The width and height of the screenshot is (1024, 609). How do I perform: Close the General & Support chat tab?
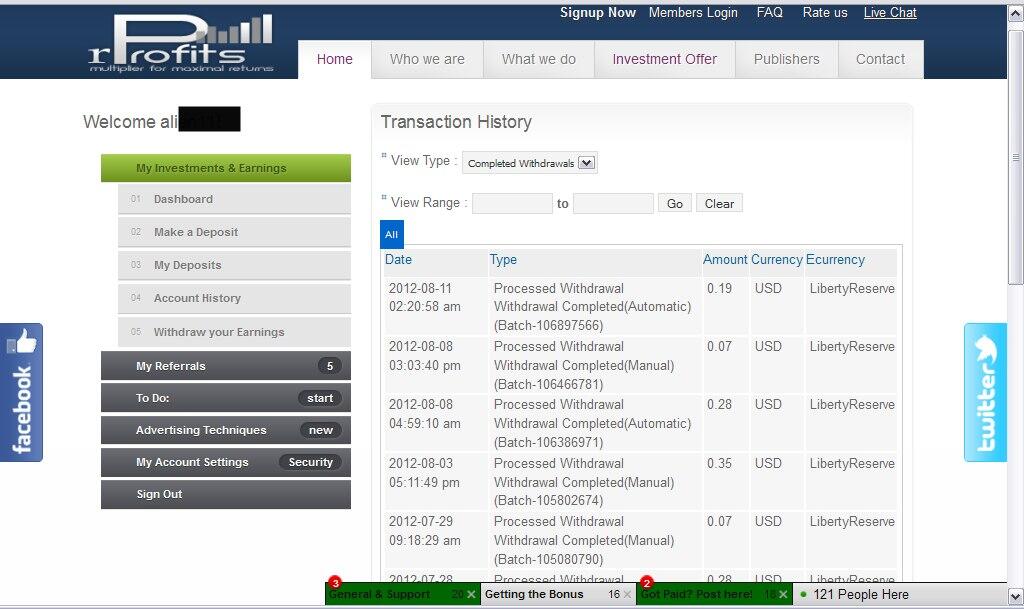pyautogui.click(x=472, y=594)
